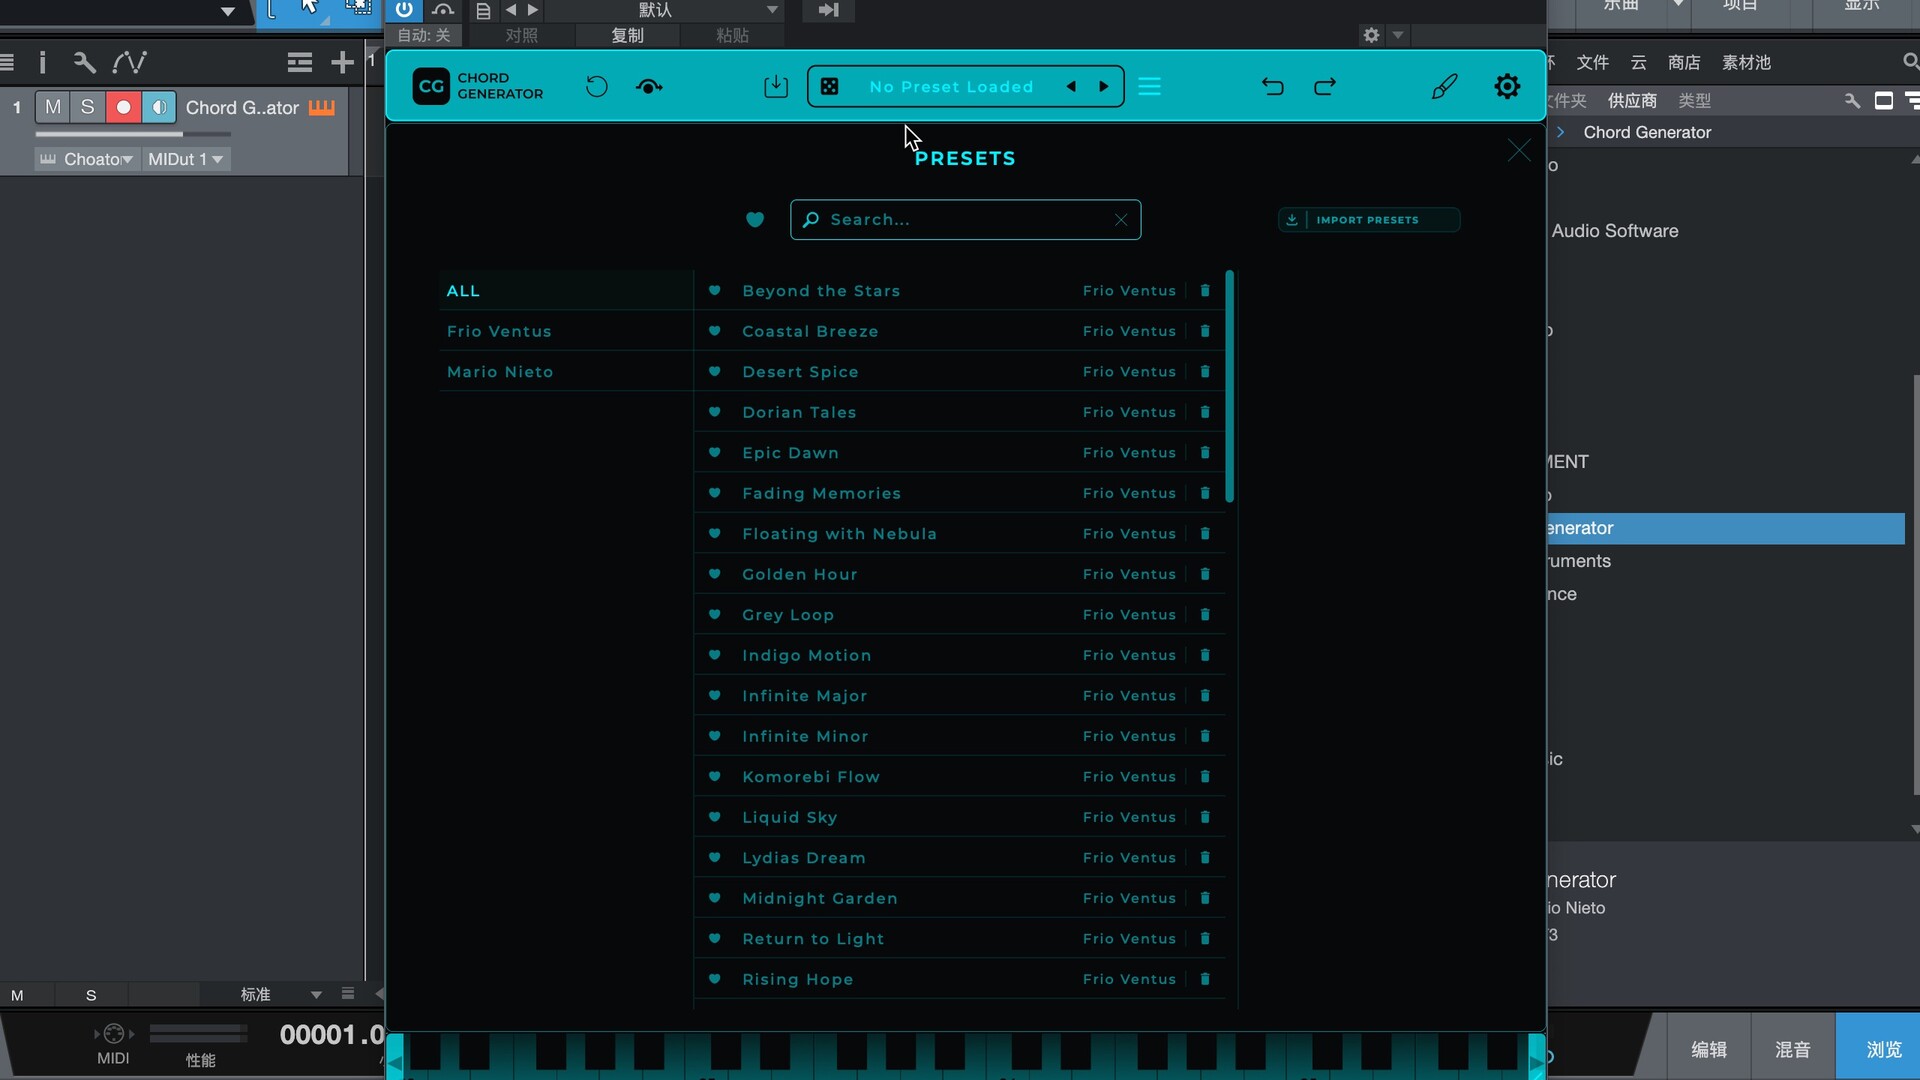Open plugin window gear options

pyautogui.click(x=1371, y=35)
